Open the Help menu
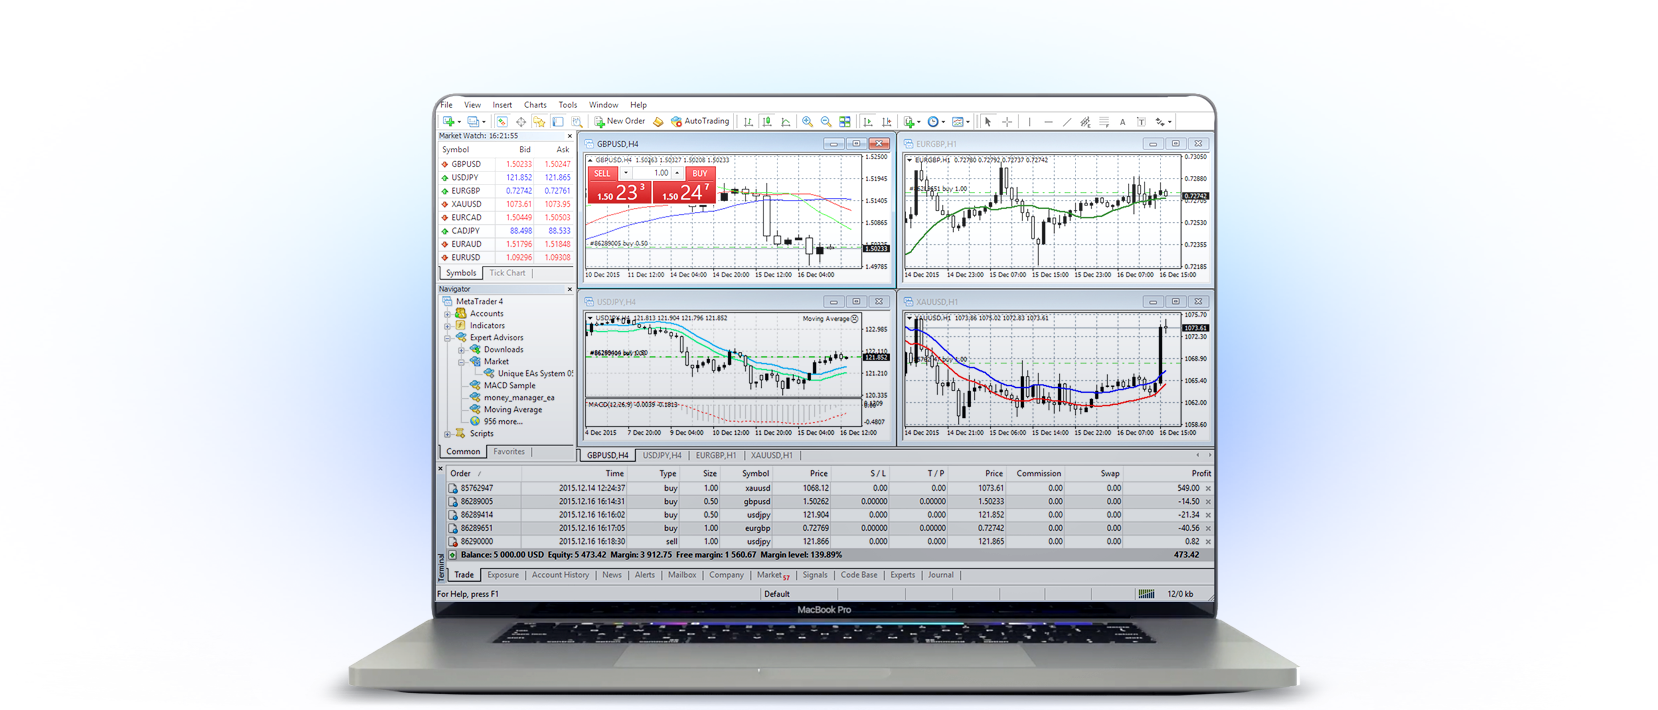Screen dimensions: 1658x710 click(638, 105)
